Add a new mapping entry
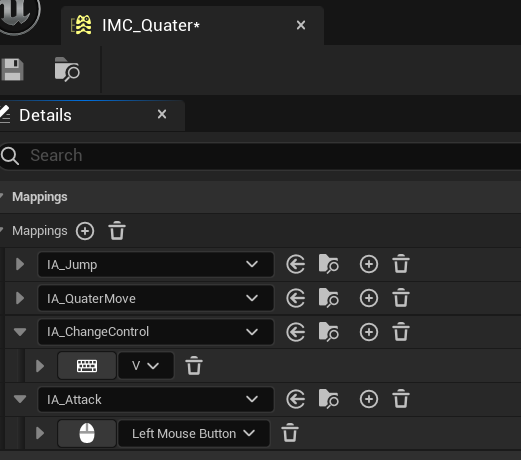Viewport: 521px width, 460px height. click(x=85, y=231)
